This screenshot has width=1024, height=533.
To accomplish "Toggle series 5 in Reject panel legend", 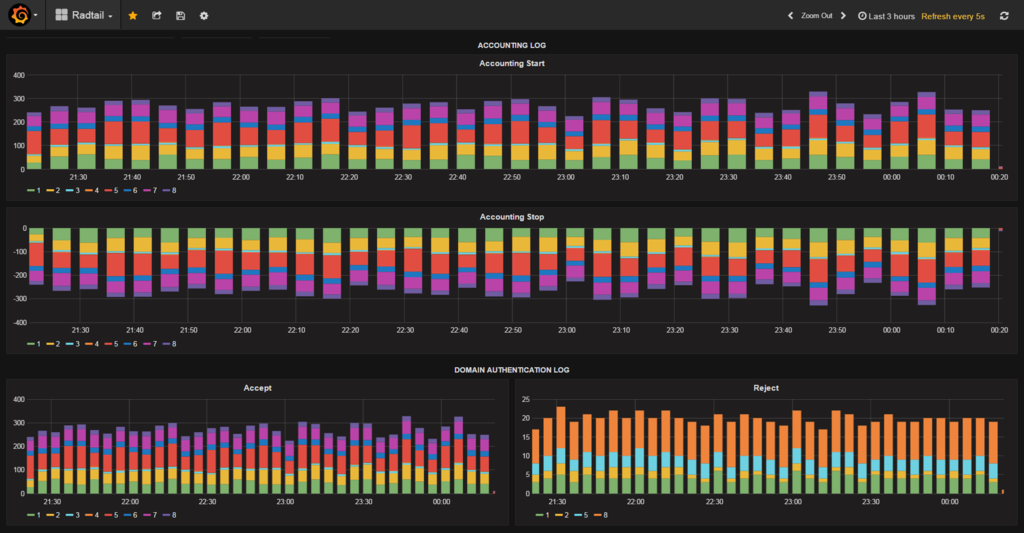I will point(582,515).
